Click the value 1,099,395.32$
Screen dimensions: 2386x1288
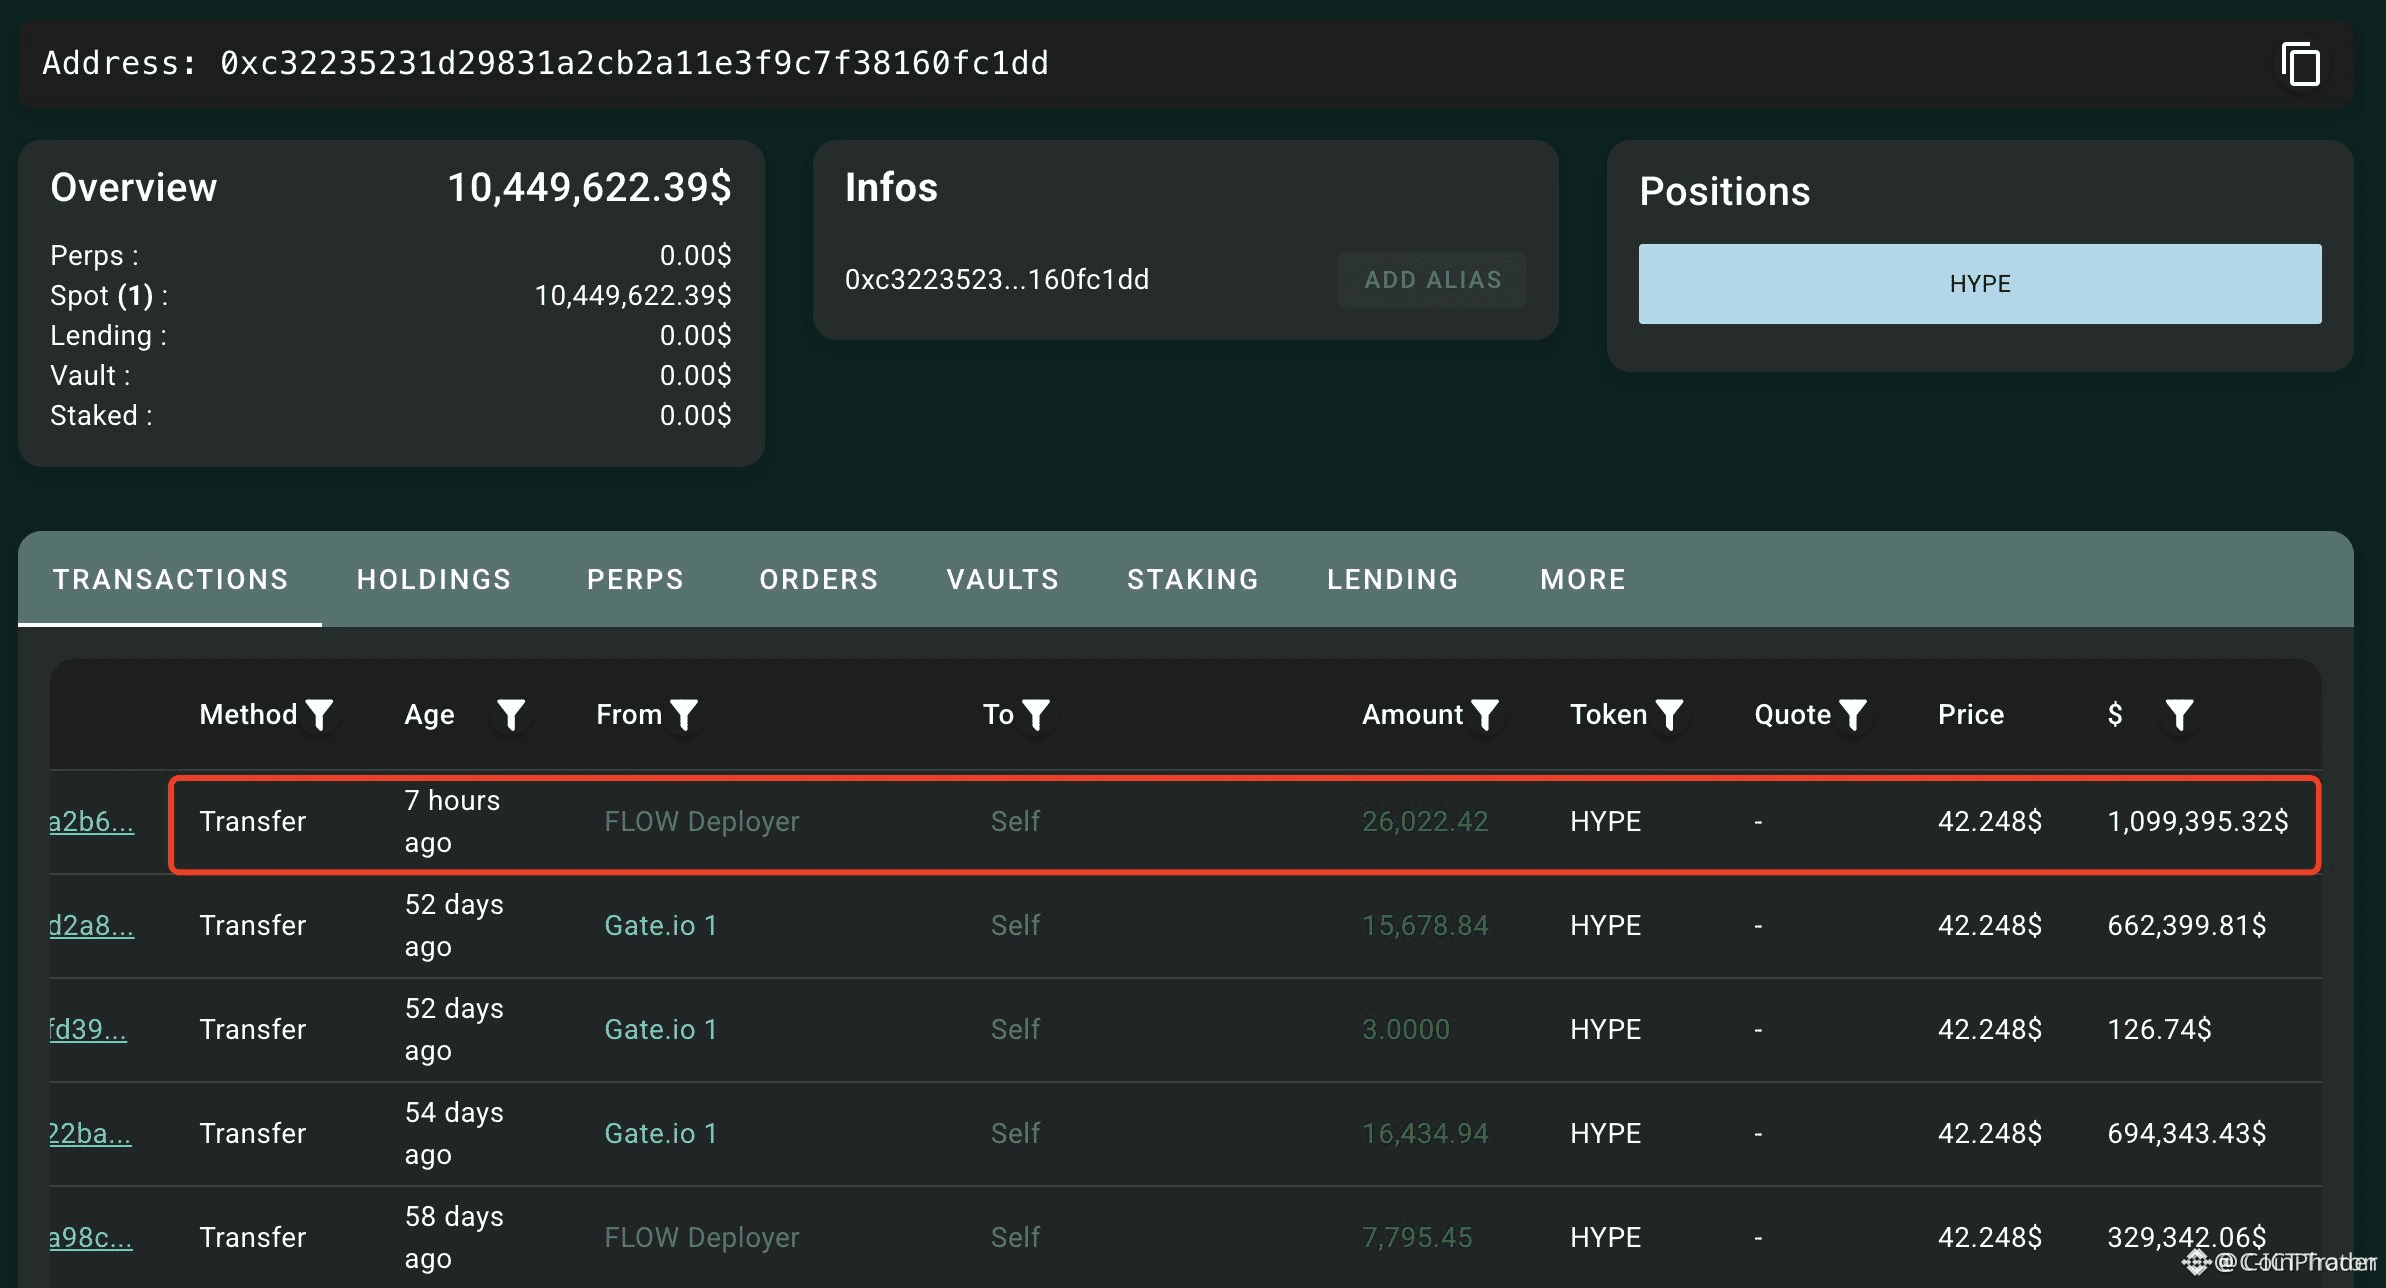tap(2198, 822)
